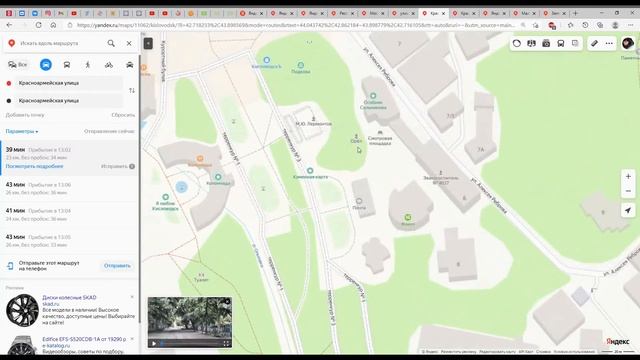Toggle the traffic layer on the map
Image resolution: width=640 pixels, height=360 pixels.
coord(517,43)
